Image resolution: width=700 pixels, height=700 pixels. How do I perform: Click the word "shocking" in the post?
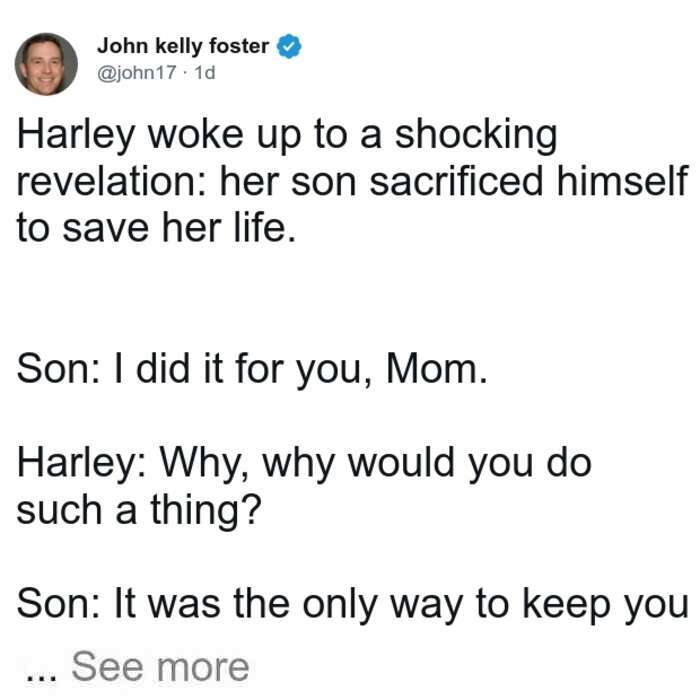pos(476,135)
